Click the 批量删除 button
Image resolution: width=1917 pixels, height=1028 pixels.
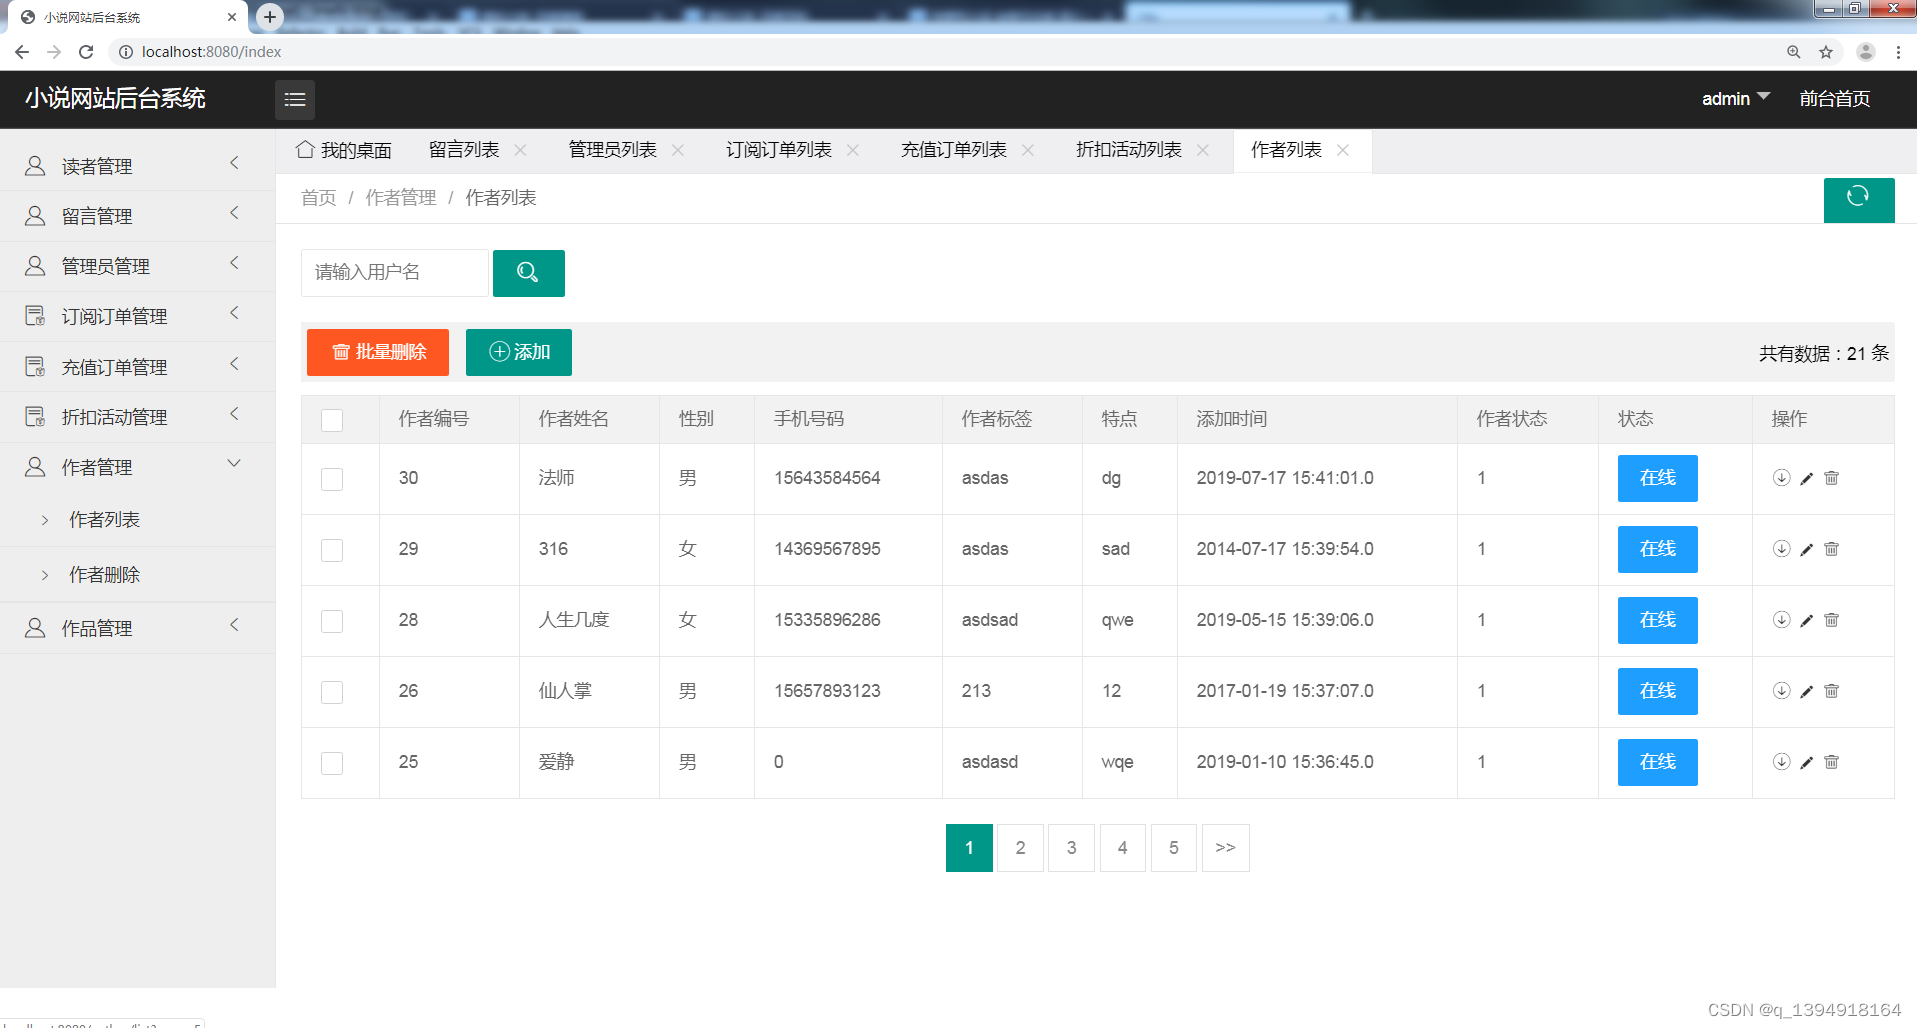[x=378, y=352]
